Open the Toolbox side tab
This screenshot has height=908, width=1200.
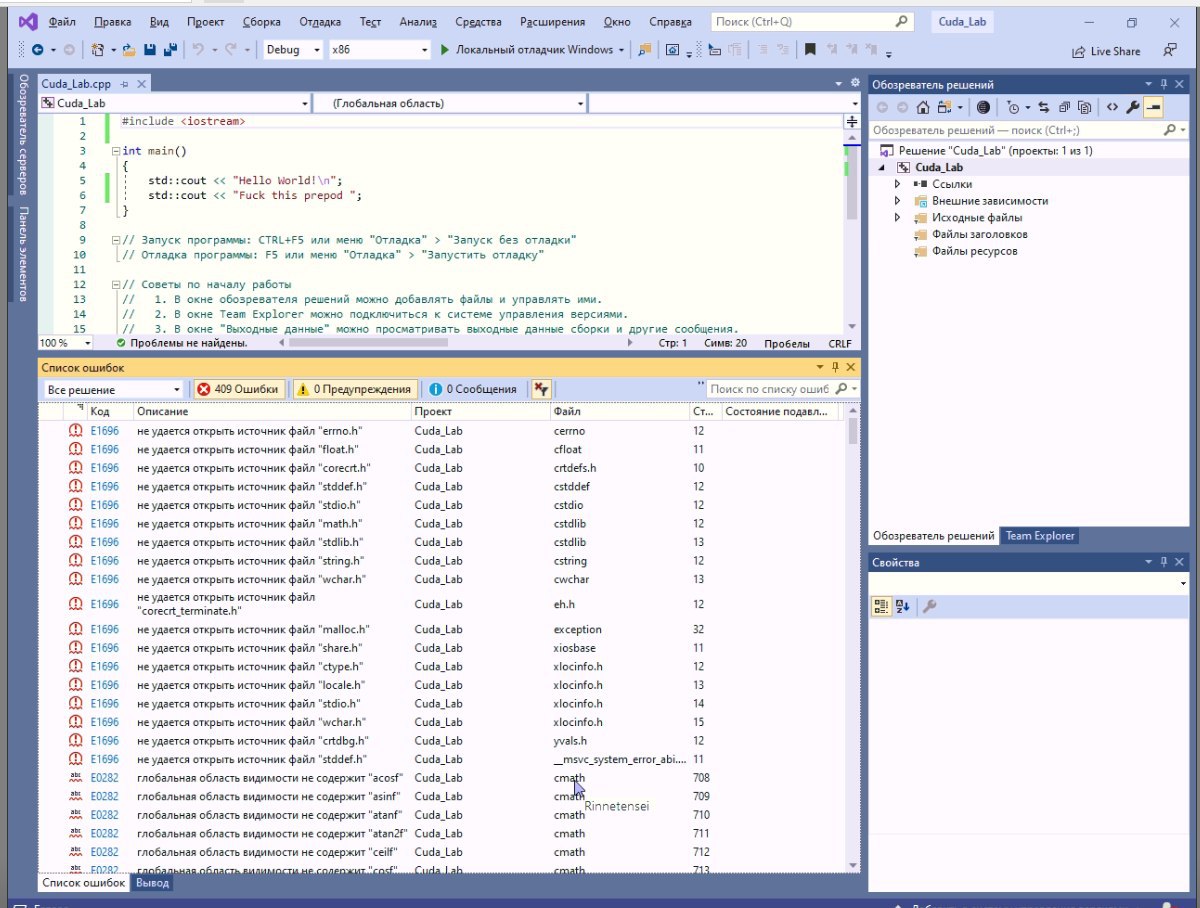[22, 254]
